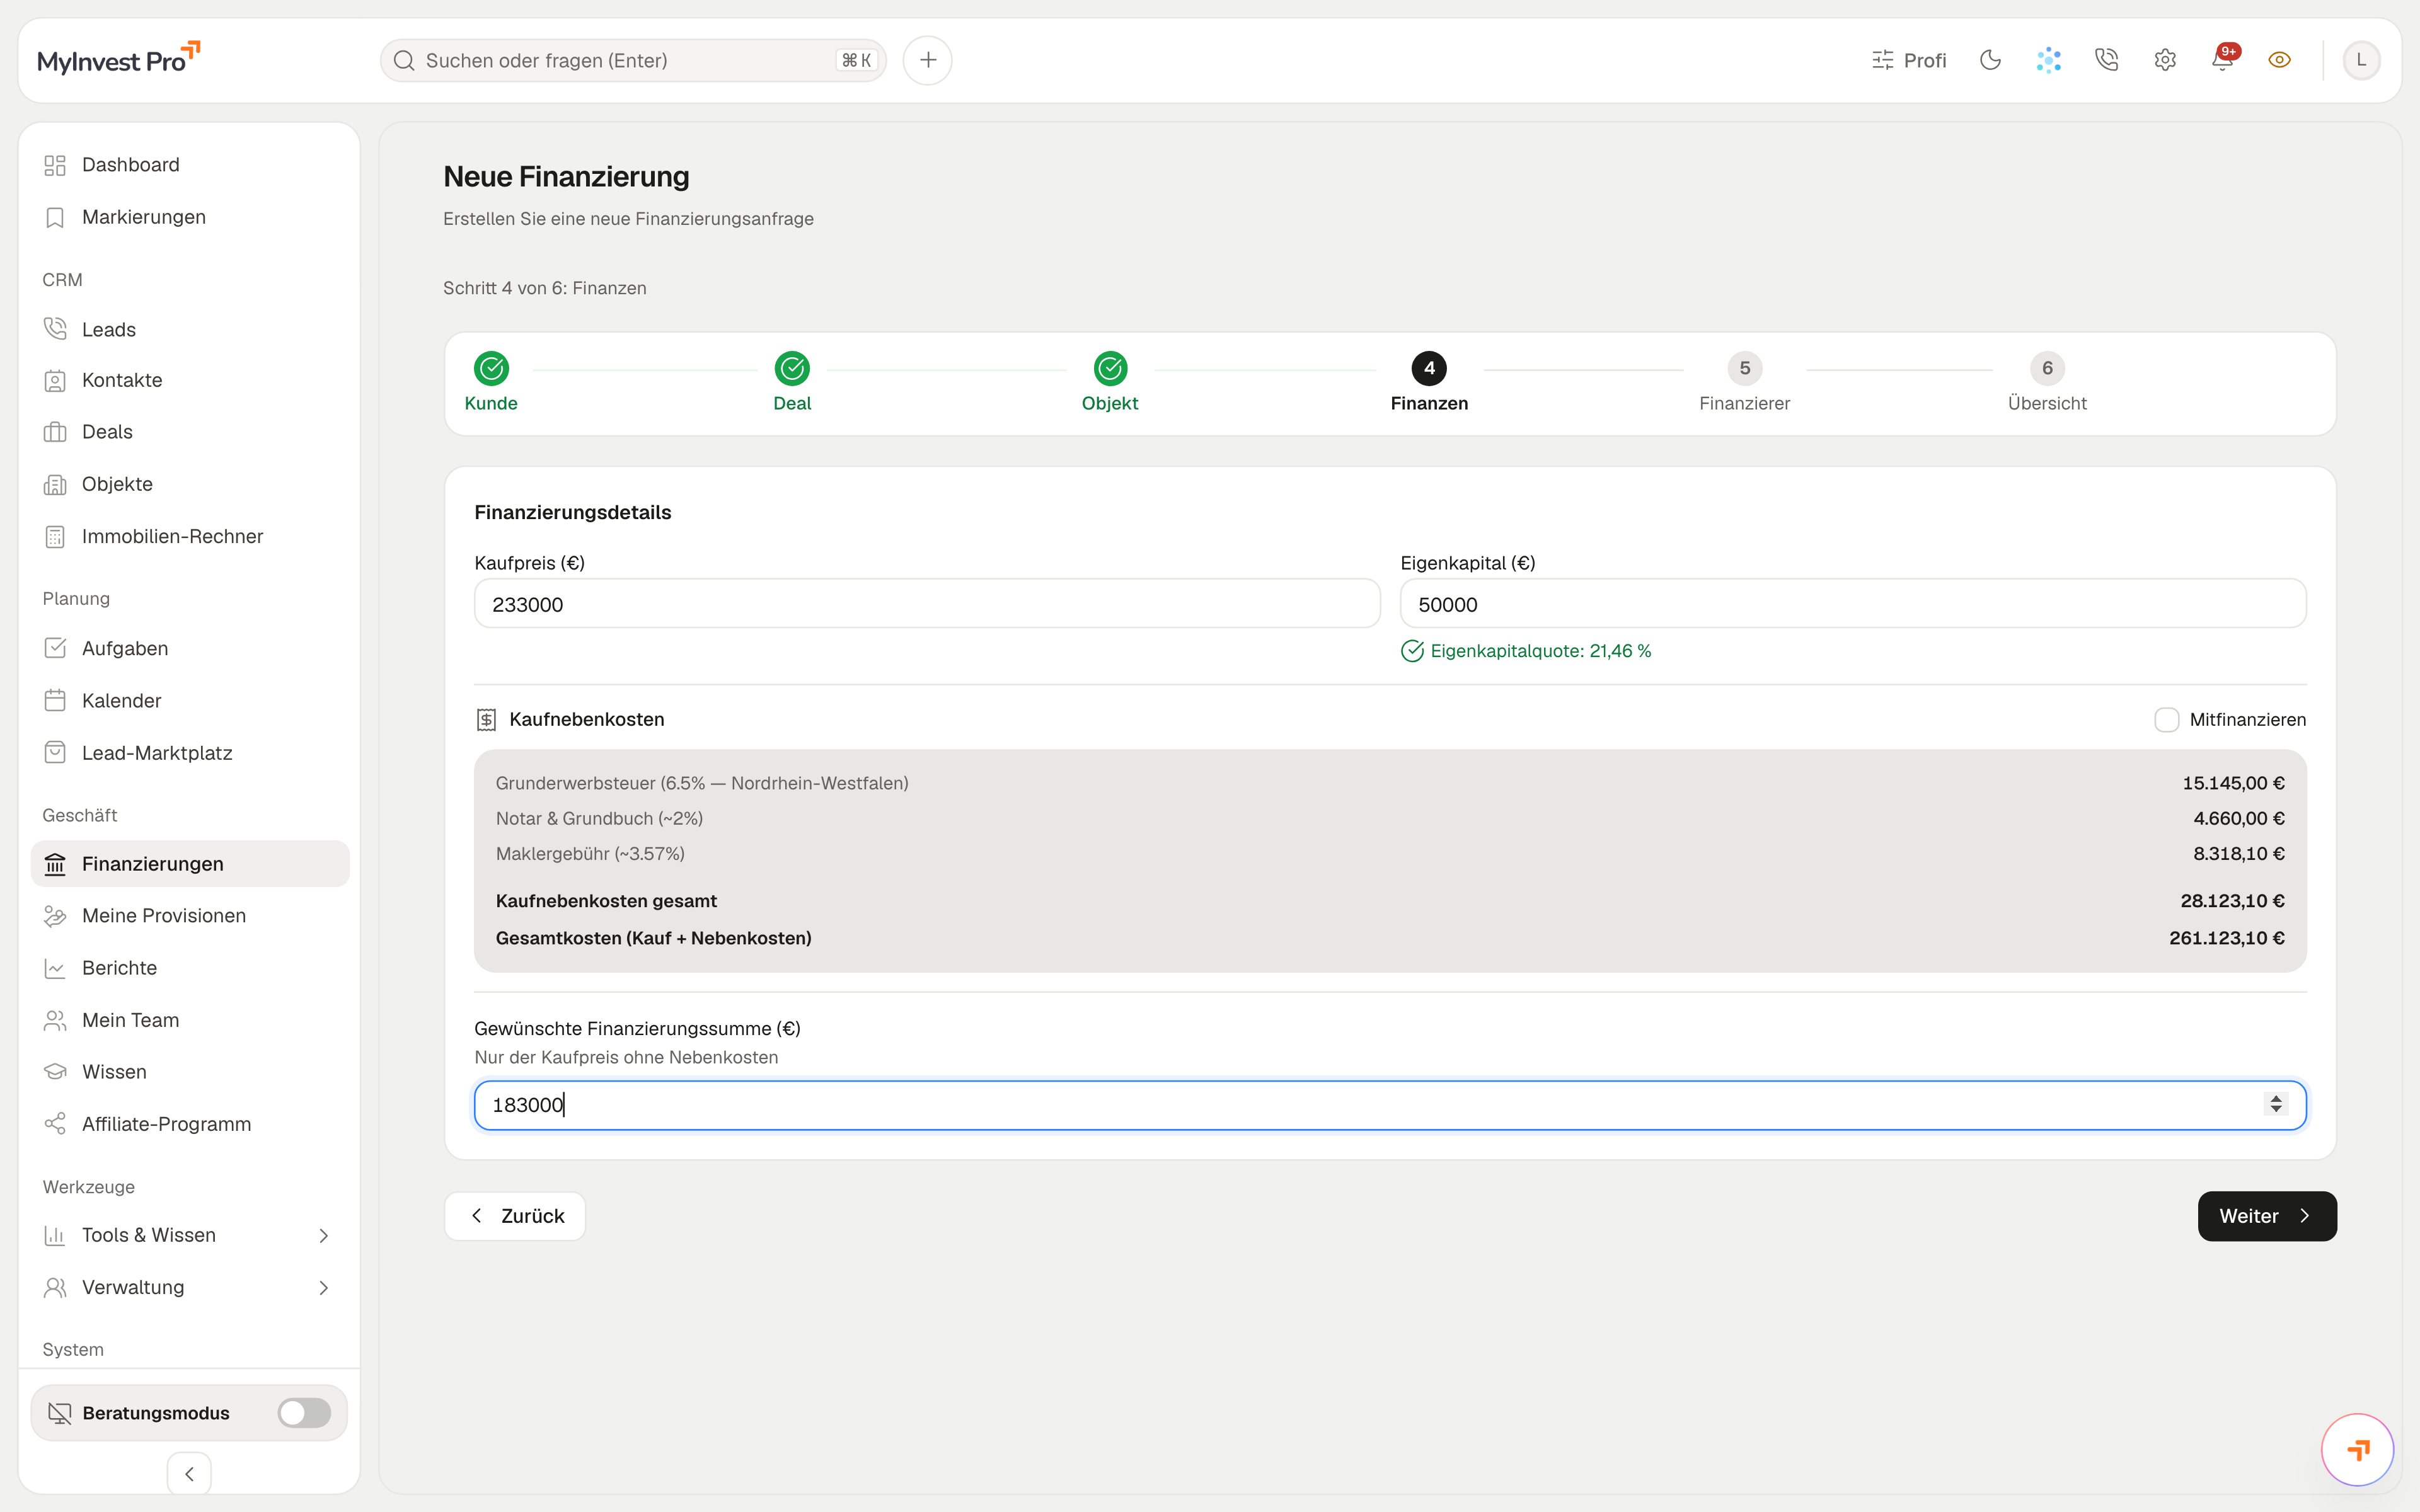Go to completed Kunde step
Screen dimensions: 2420x1512
point(491,382)
